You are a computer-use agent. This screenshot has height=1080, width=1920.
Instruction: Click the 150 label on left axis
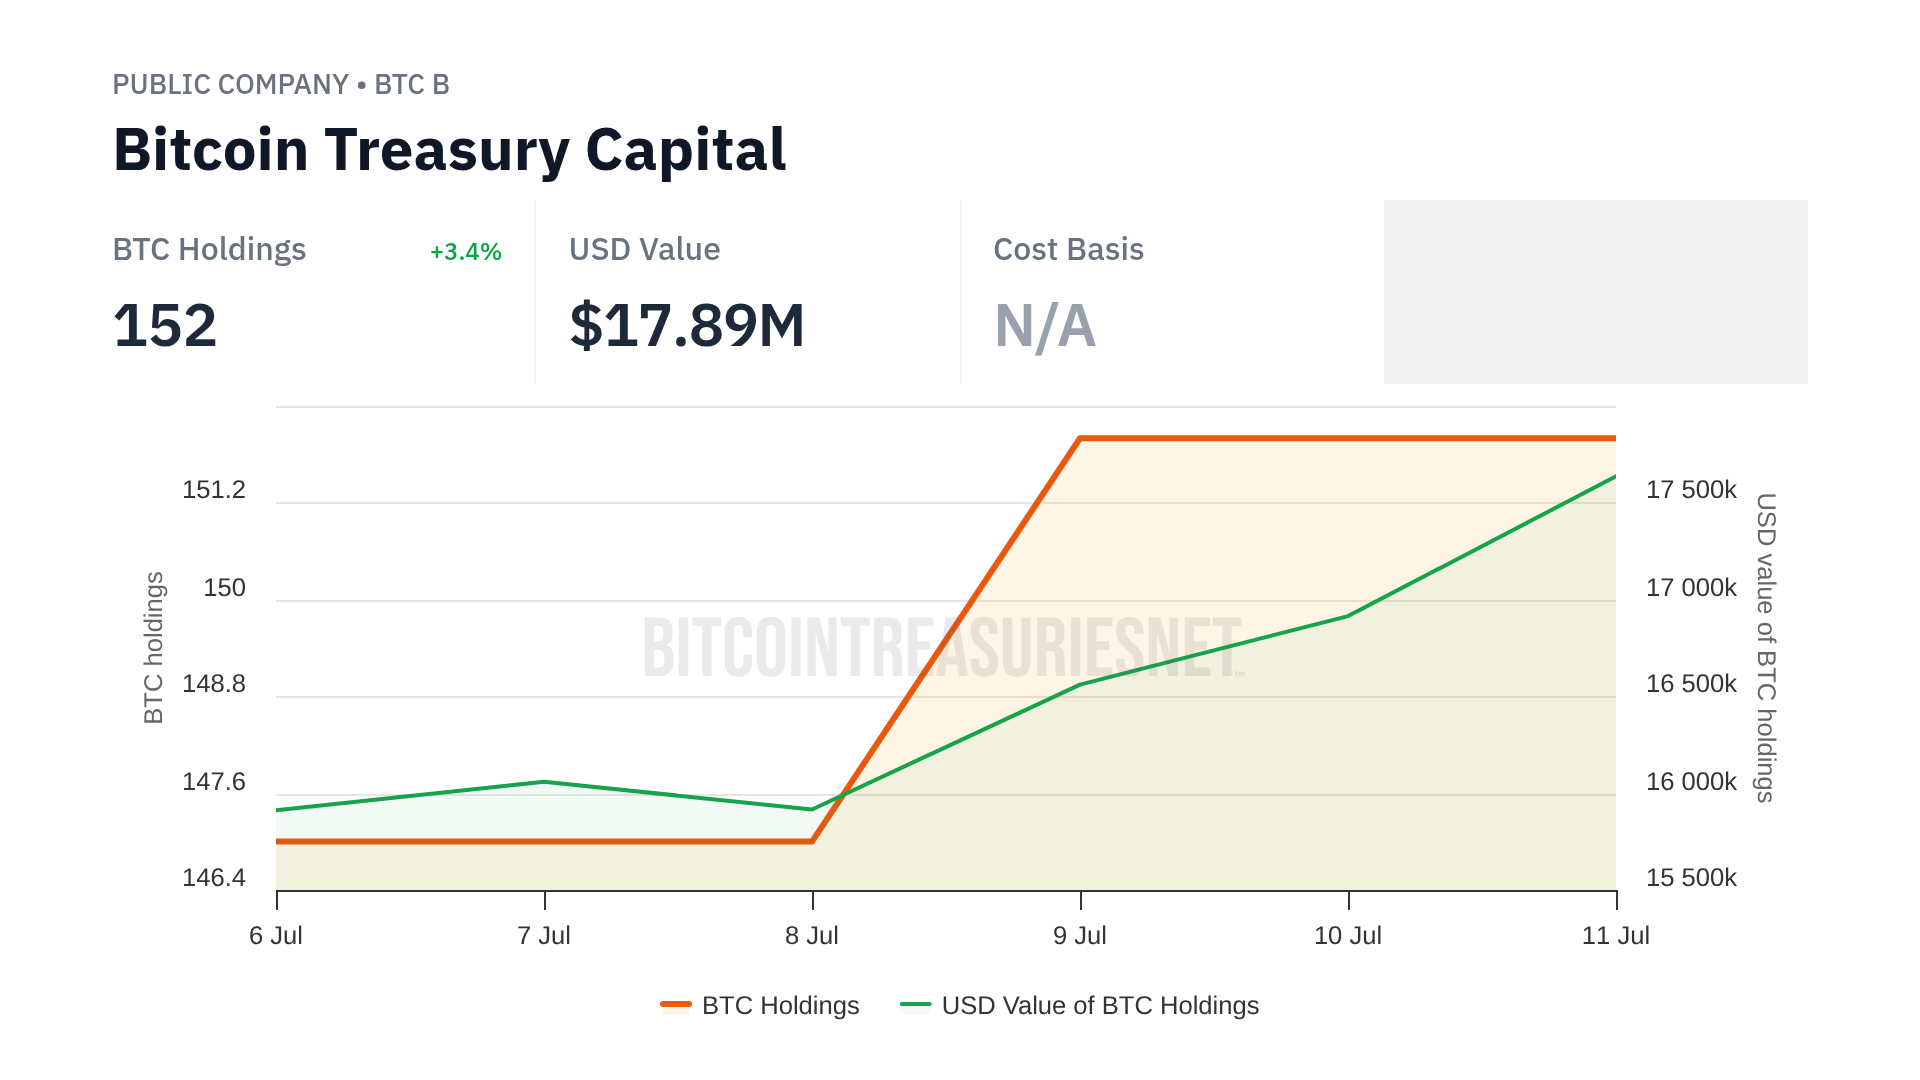[x=224, y=588]
